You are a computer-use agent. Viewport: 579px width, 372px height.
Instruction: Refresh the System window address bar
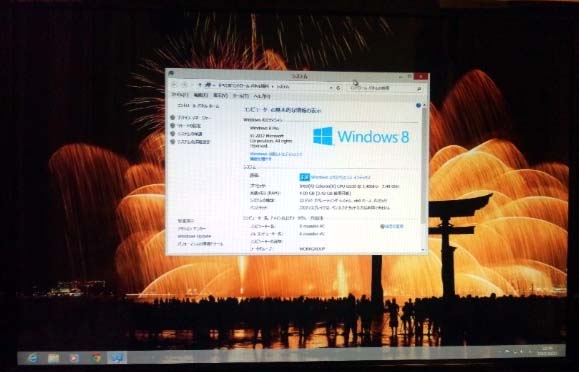(338, 88)
